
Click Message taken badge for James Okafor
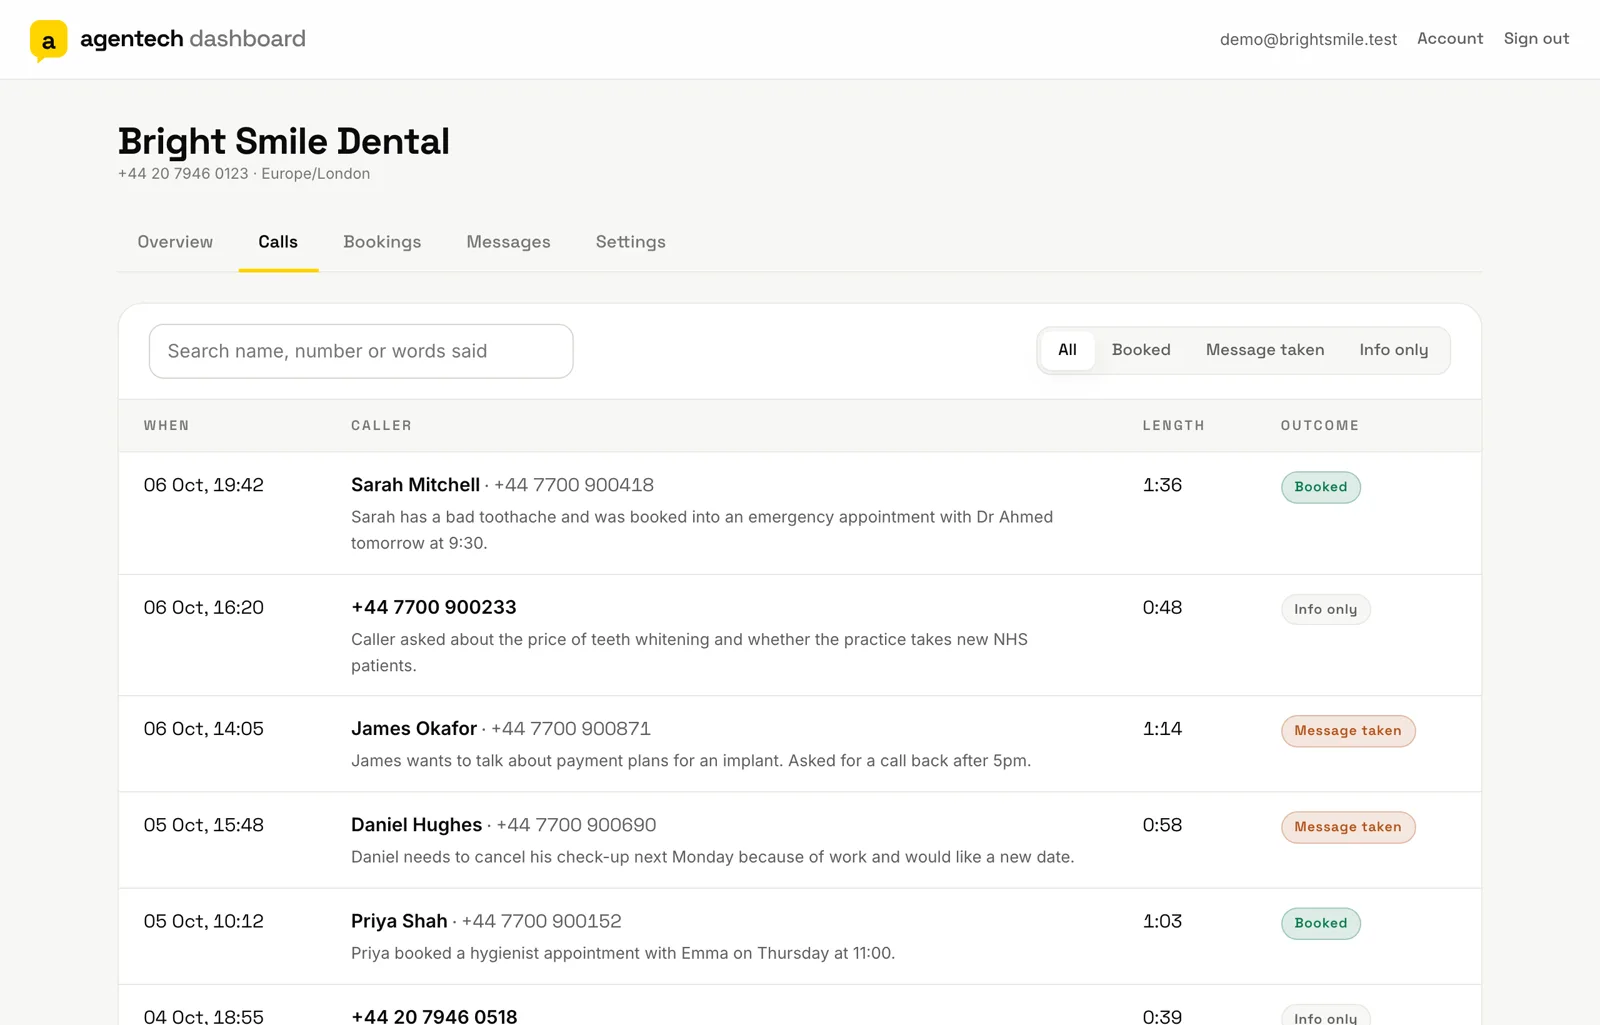[x=1348, y=731]
